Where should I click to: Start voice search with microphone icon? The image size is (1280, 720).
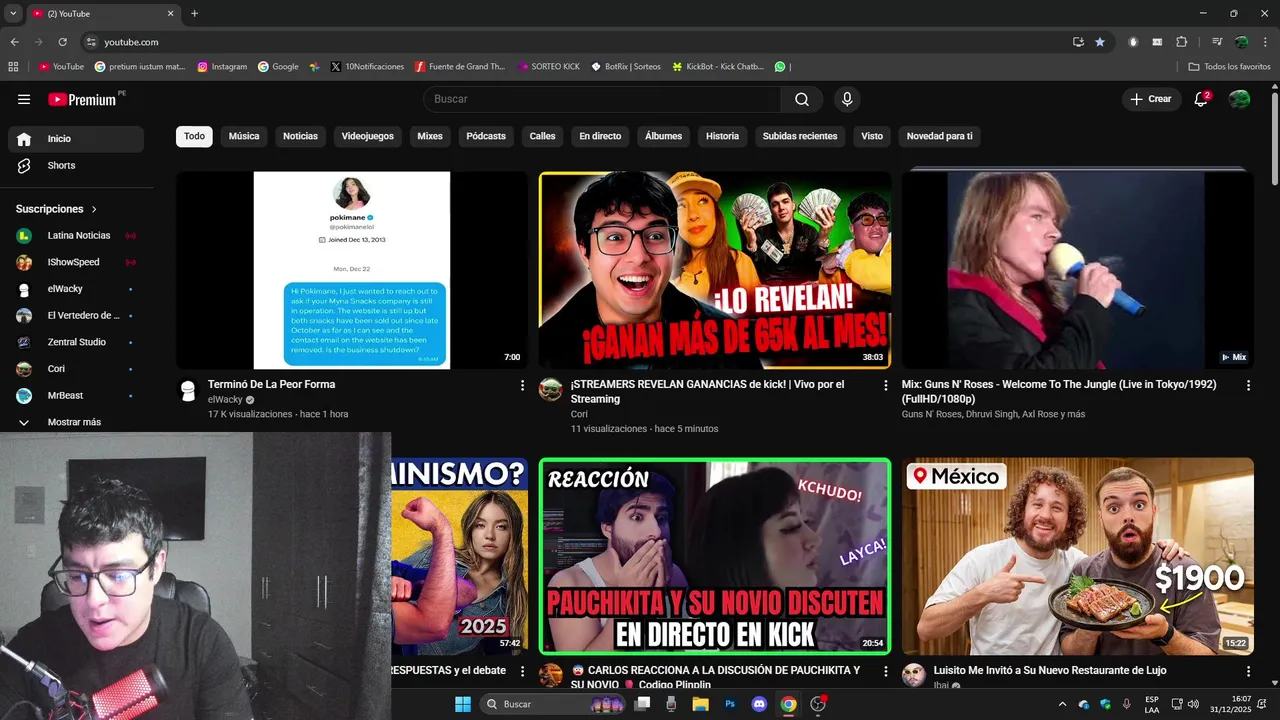click(x=847, y=99)
